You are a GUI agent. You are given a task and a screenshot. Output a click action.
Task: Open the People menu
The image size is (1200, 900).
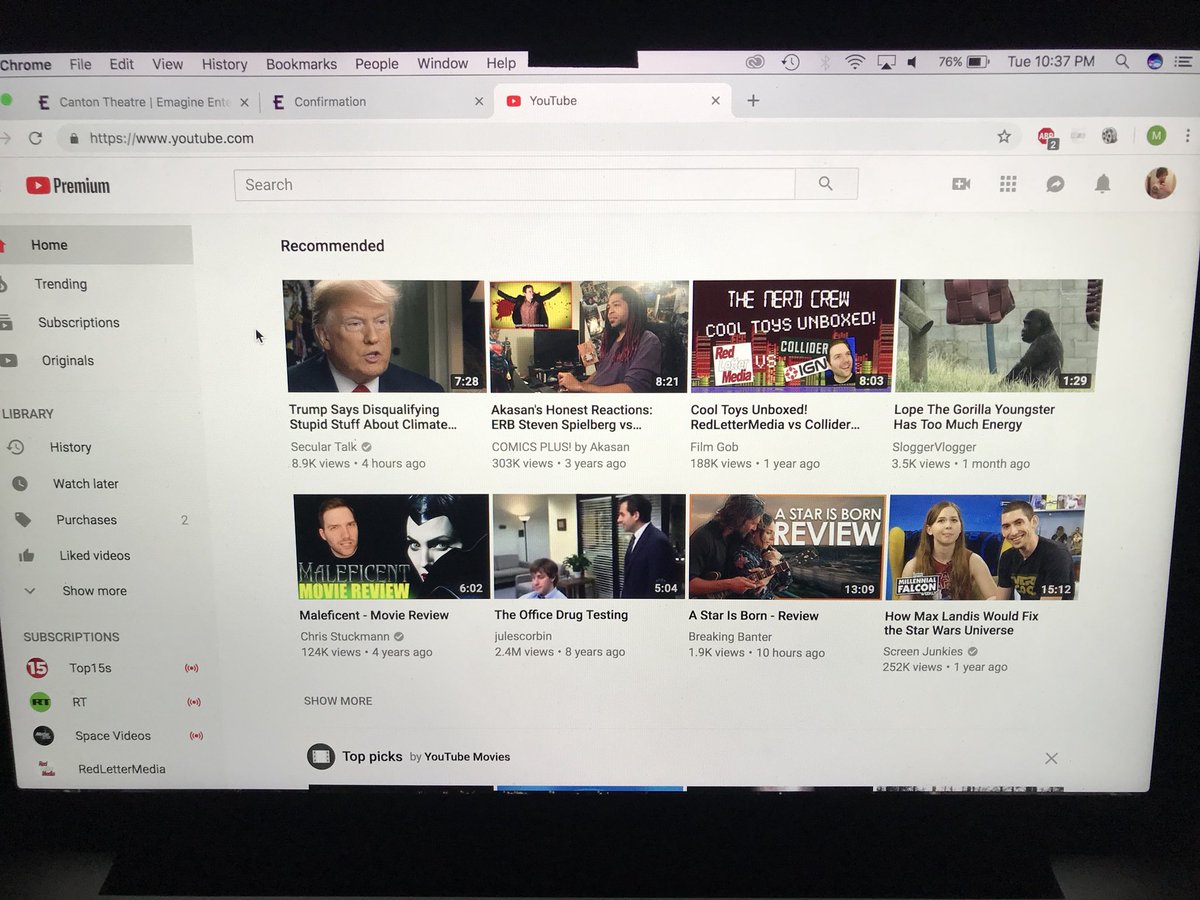coord(377,64)
